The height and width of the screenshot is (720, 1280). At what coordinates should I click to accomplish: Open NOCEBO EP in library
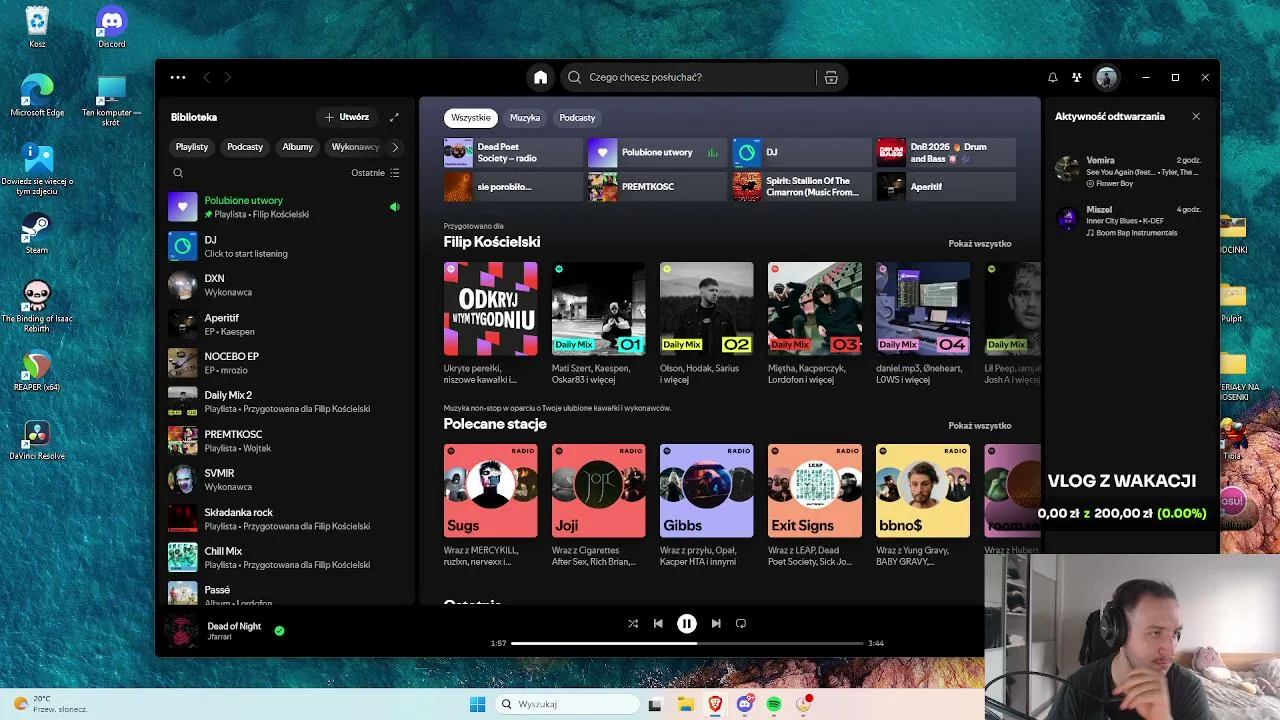point(285,363)
